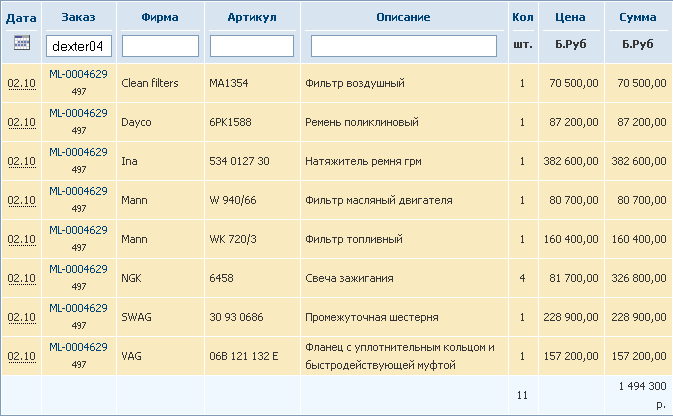
Task: Select article number MA1354
Action: pos(228,83)
